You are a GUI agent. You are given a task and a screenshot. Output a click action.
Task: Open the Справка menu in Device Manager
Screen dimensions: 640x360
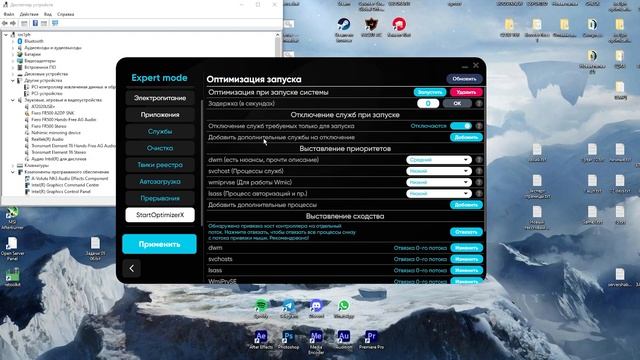tap(66, 14)
